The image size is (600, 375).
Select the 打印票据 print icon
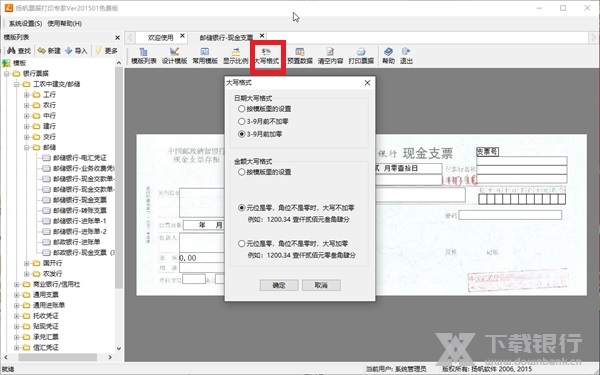click(x=361, y=55)
